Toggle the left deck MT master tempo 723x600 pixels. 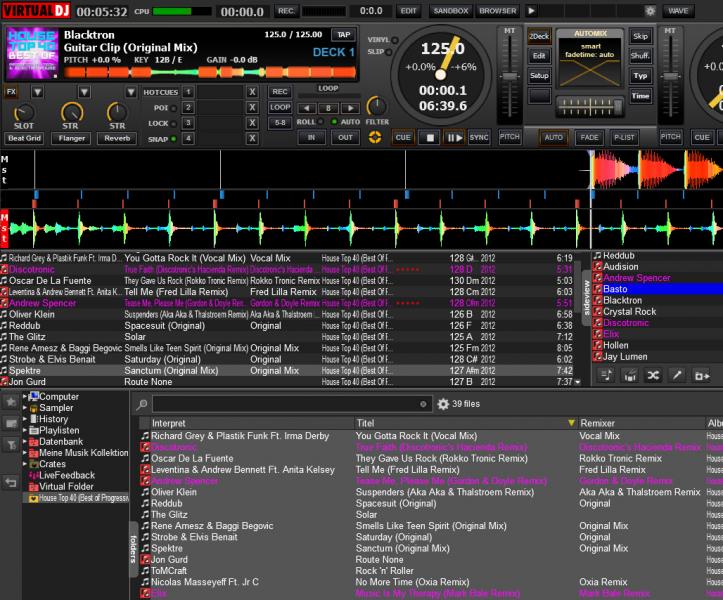point(509,31)
